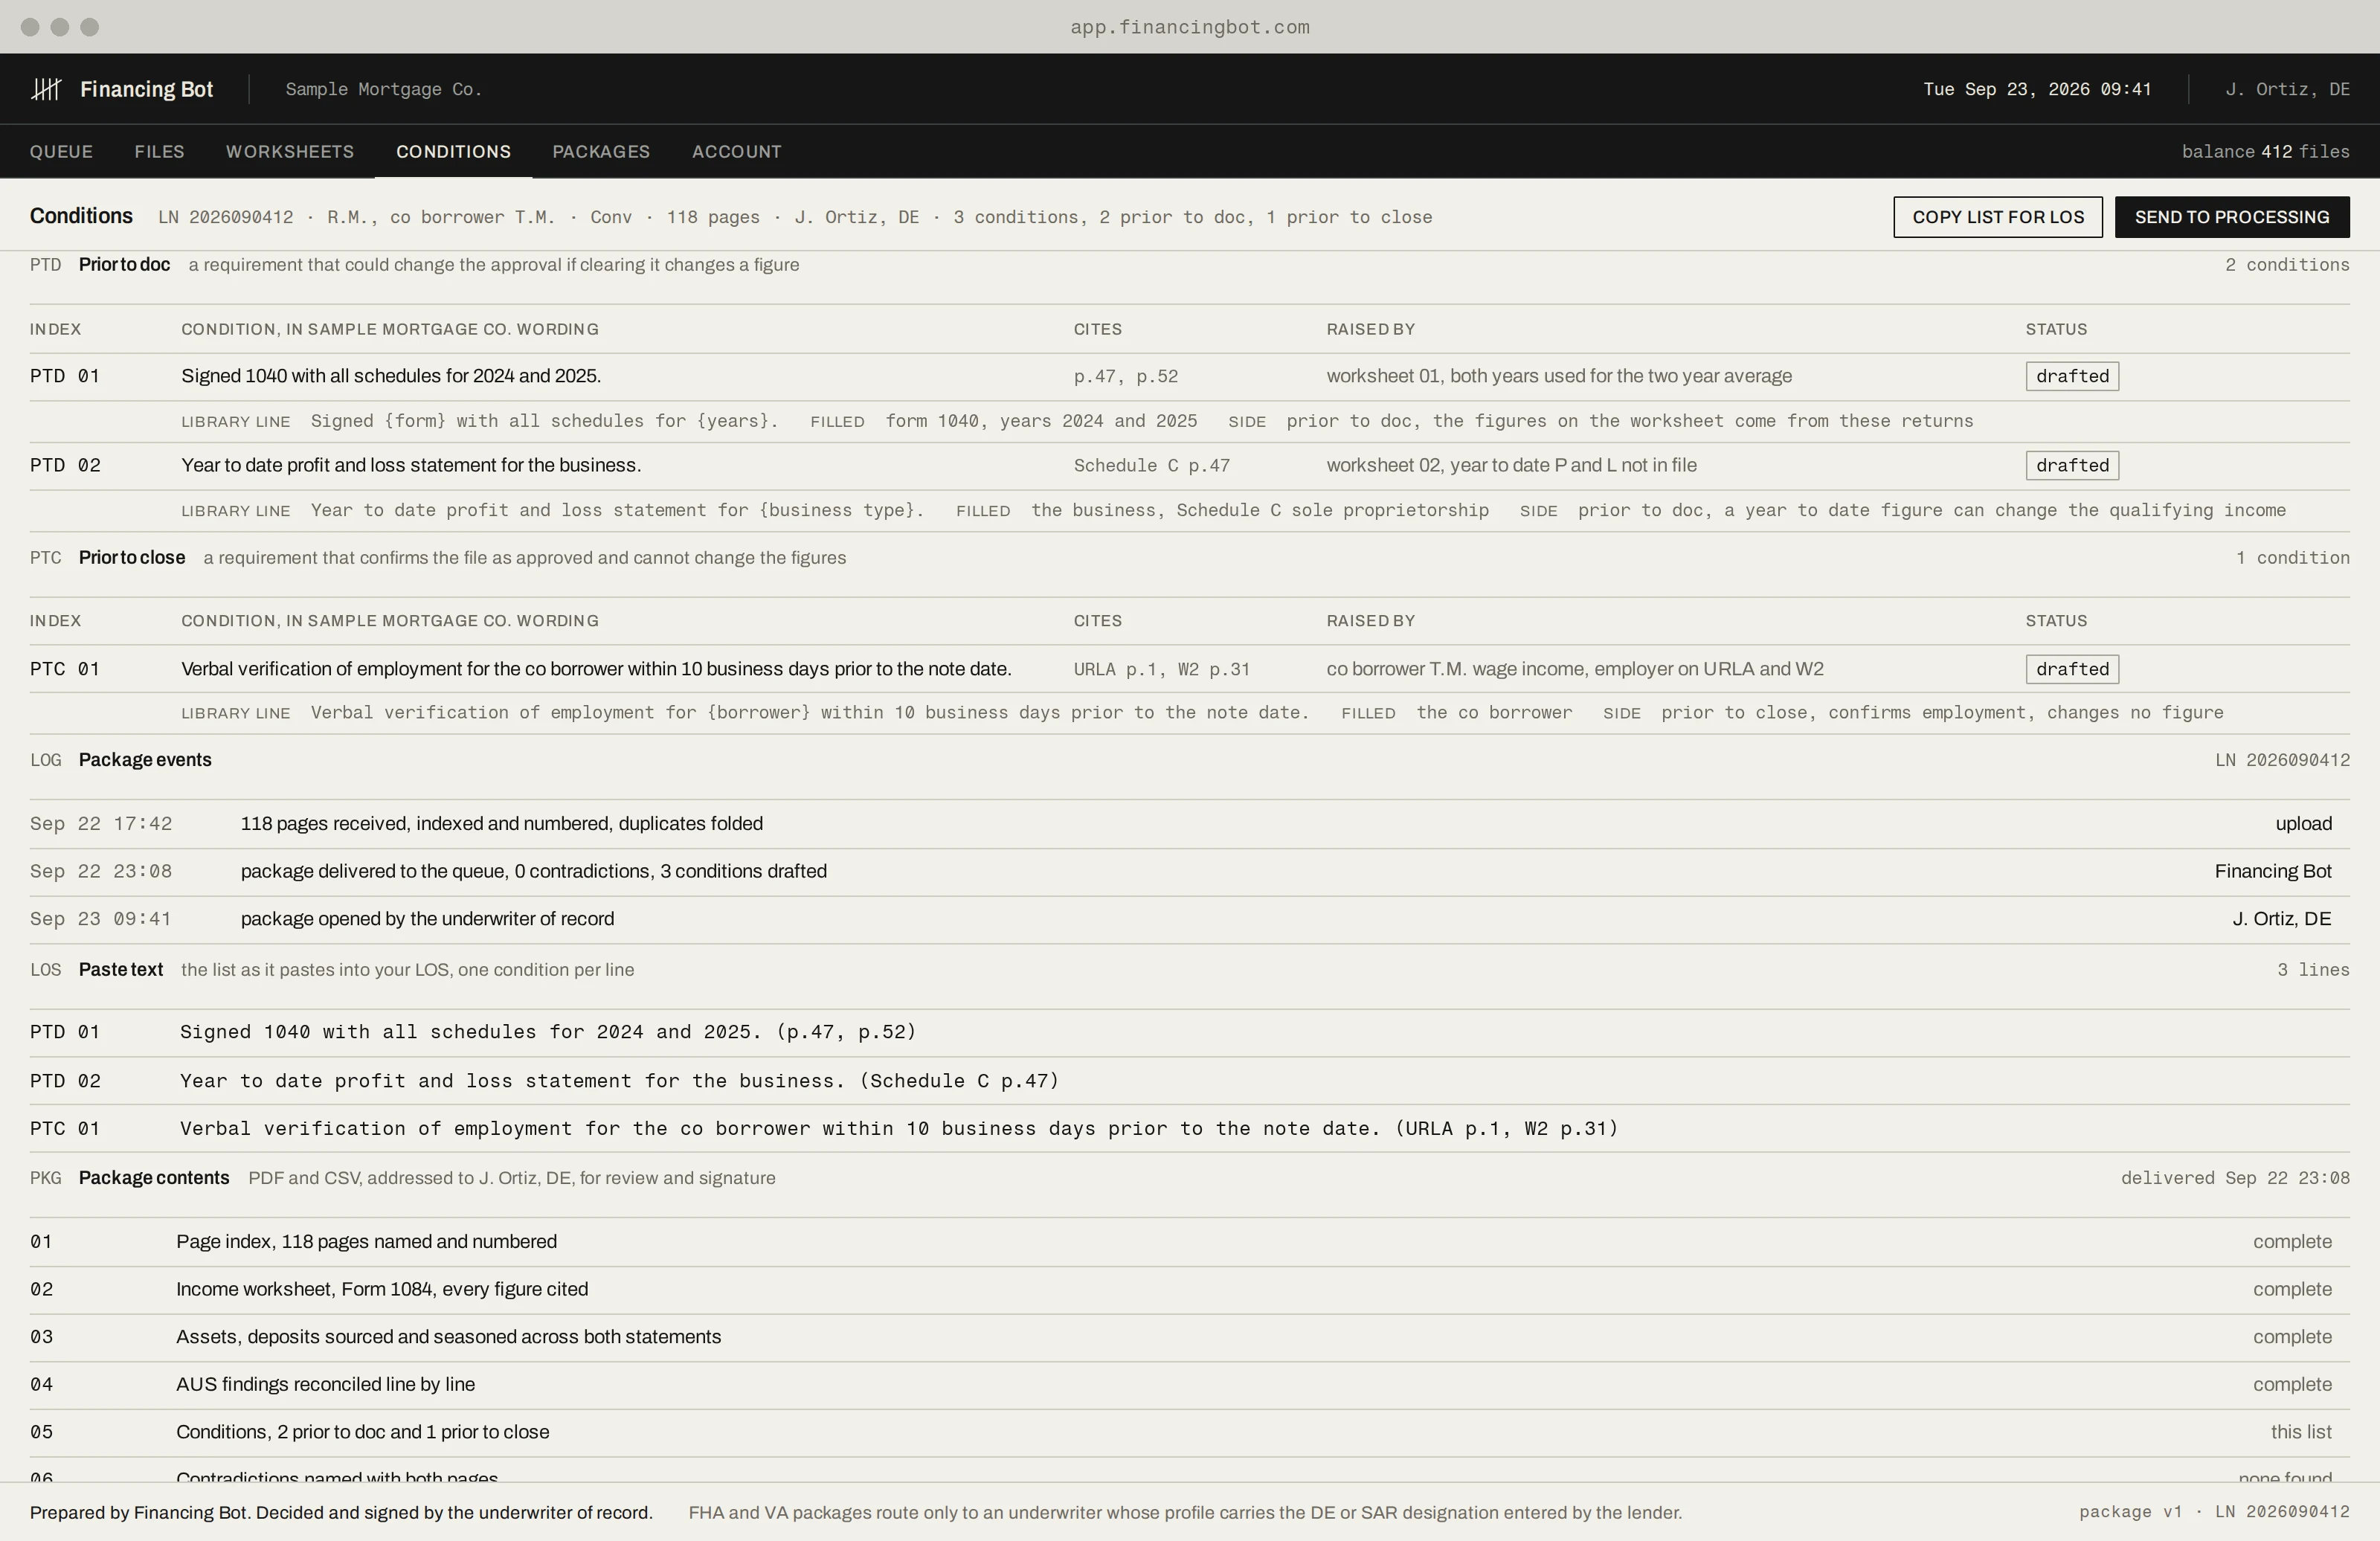The width and height of the screenshot is (2380, 1541).
Task: Click the balance 412 files indicator
Action: [2265, 151]
